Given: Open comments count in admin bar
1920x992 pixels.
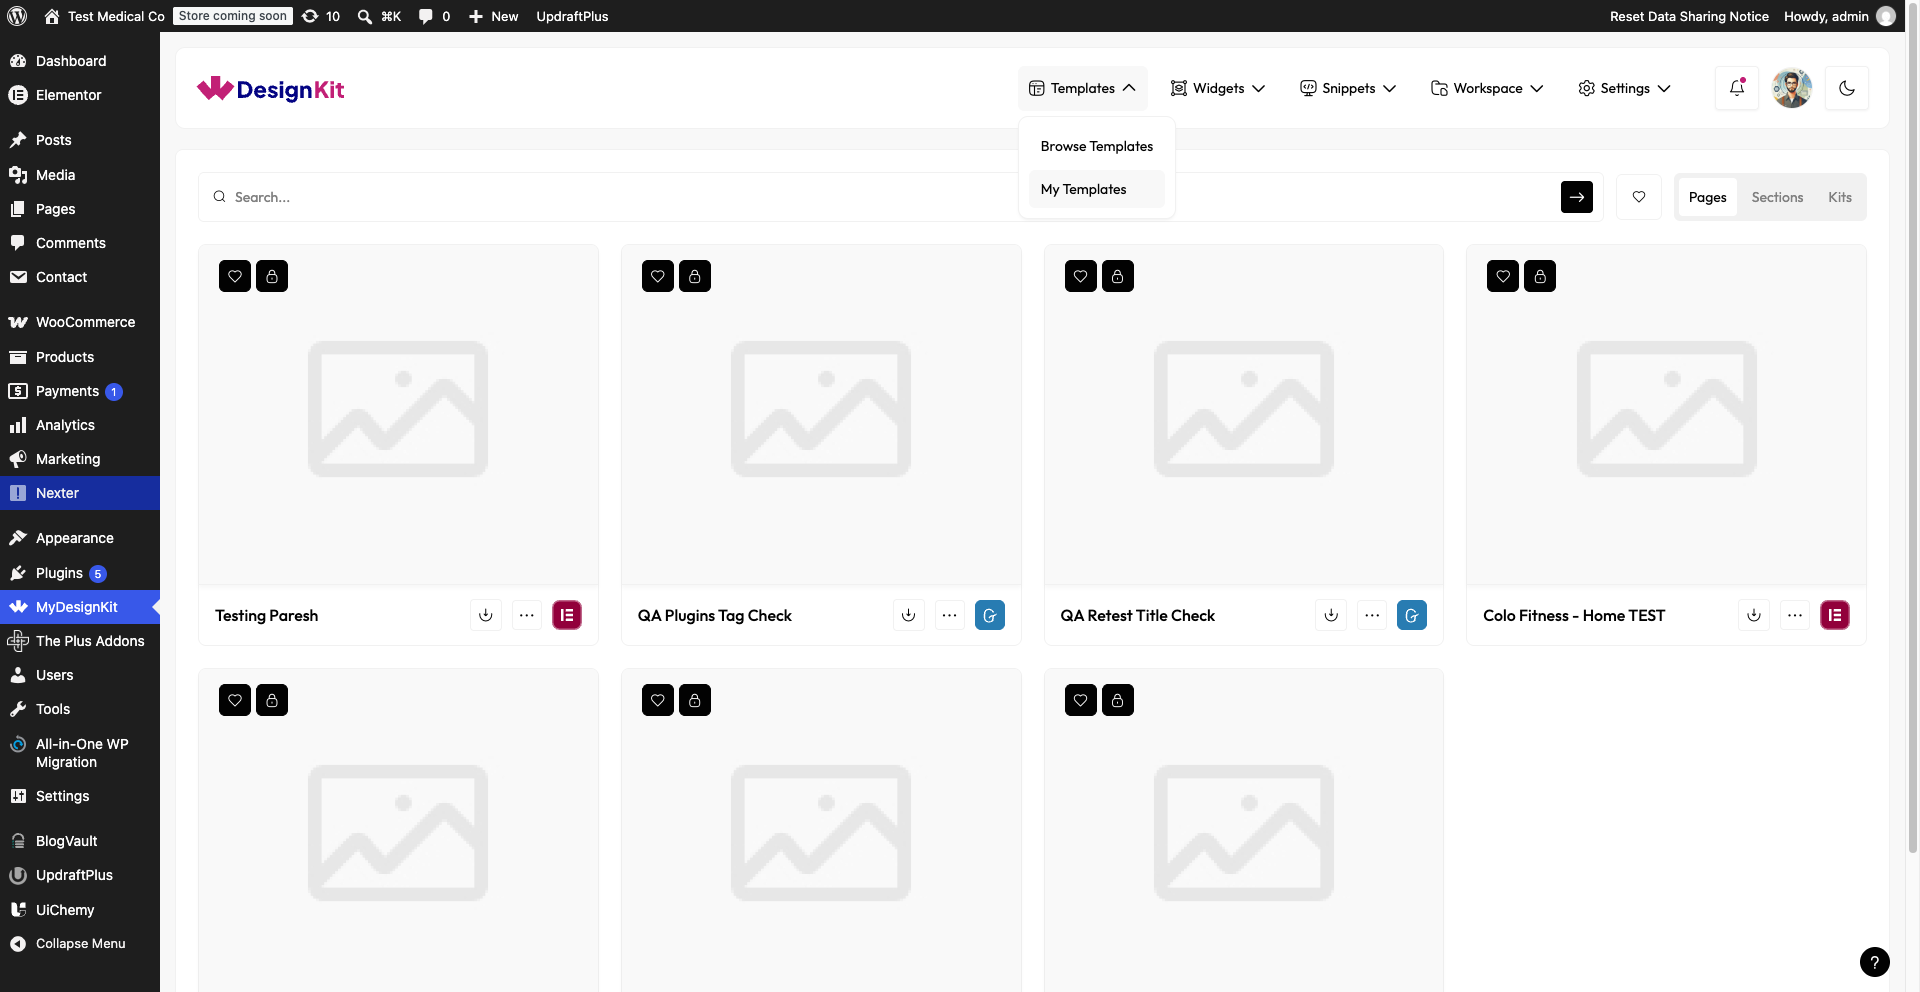Looking at the screenshot, I should (x=434, y=16).
